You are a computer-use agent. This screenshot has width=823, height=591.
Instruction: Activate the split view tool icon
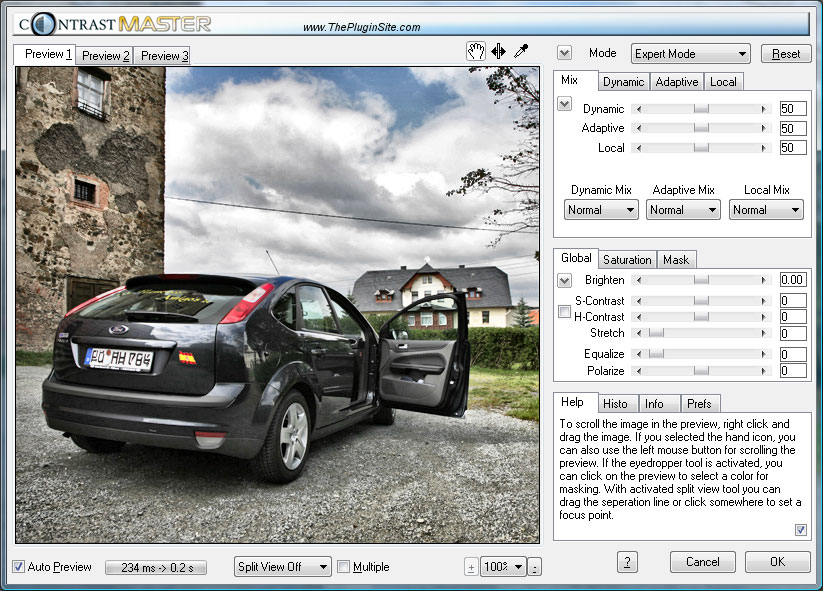(499, 51)
